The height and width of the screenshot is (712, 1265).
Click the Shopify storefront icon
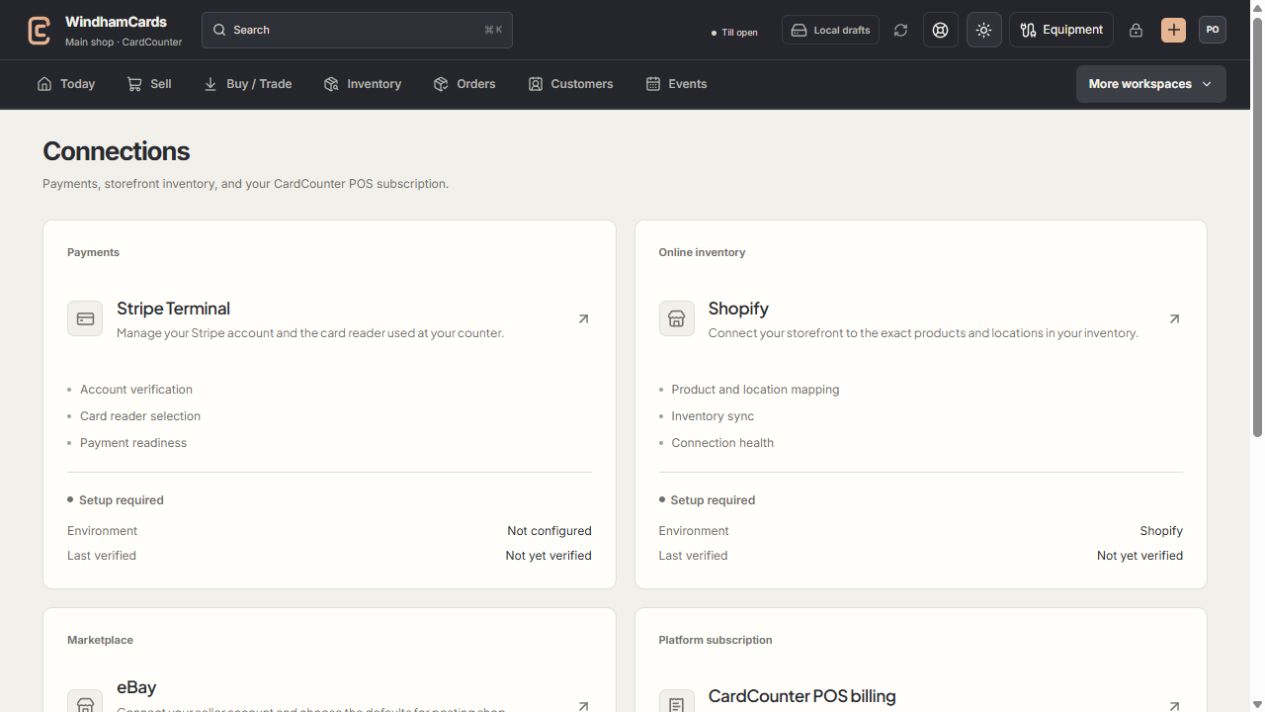pos(676,319)
